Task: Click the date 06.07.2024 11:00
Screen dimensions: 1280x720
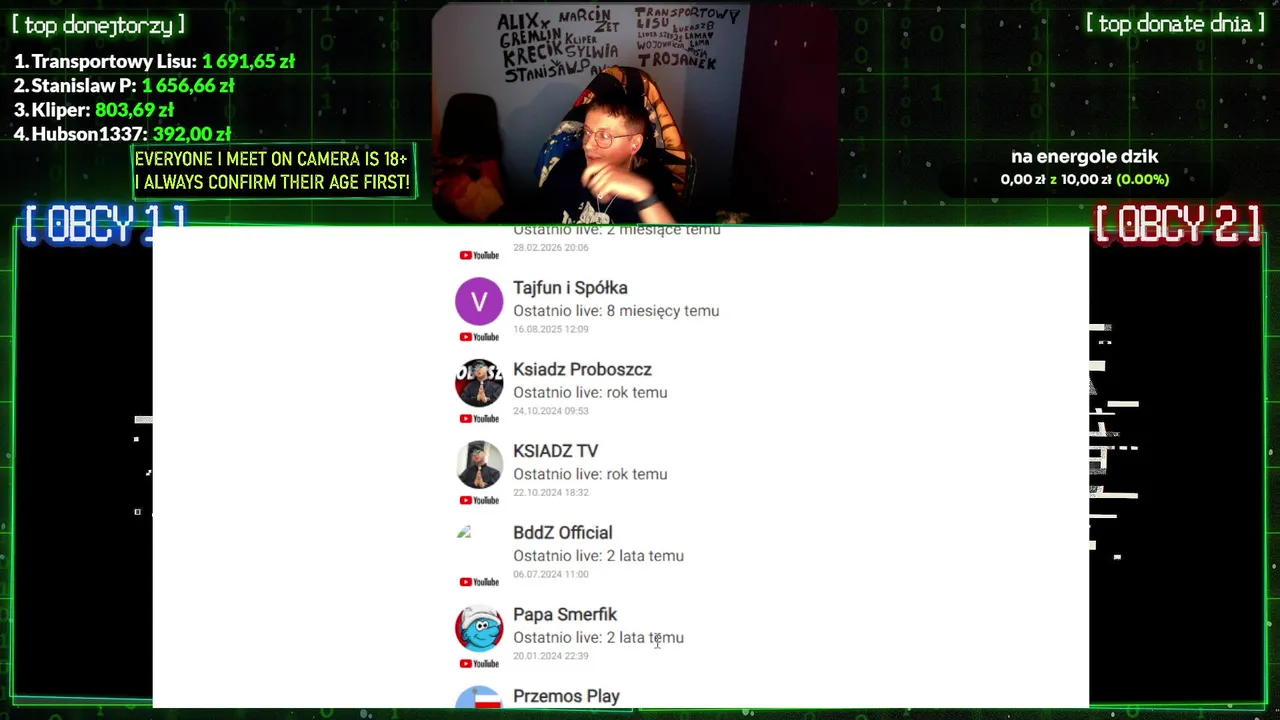Action: pos(551,574)
